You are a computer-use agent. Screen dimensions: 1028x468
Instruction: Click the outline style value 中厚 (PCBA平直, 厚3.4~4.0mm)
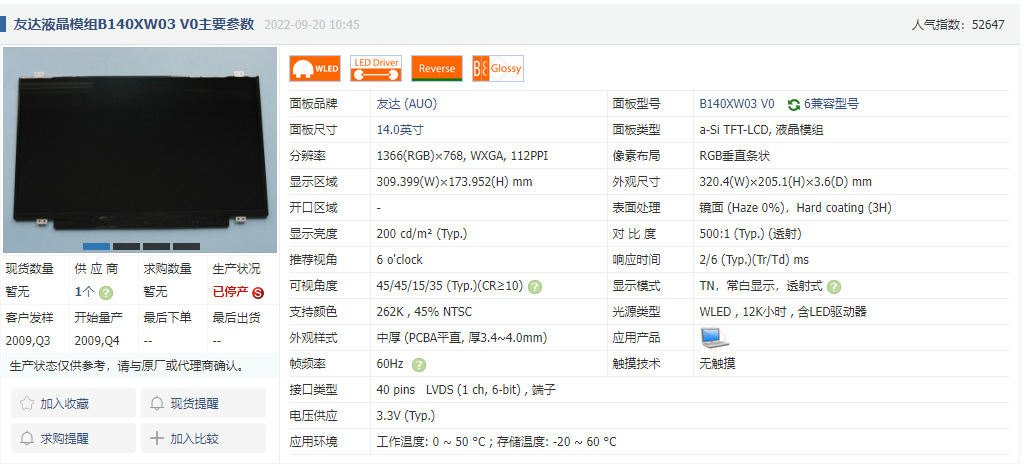pyautogui.click(x=462, y=338)
